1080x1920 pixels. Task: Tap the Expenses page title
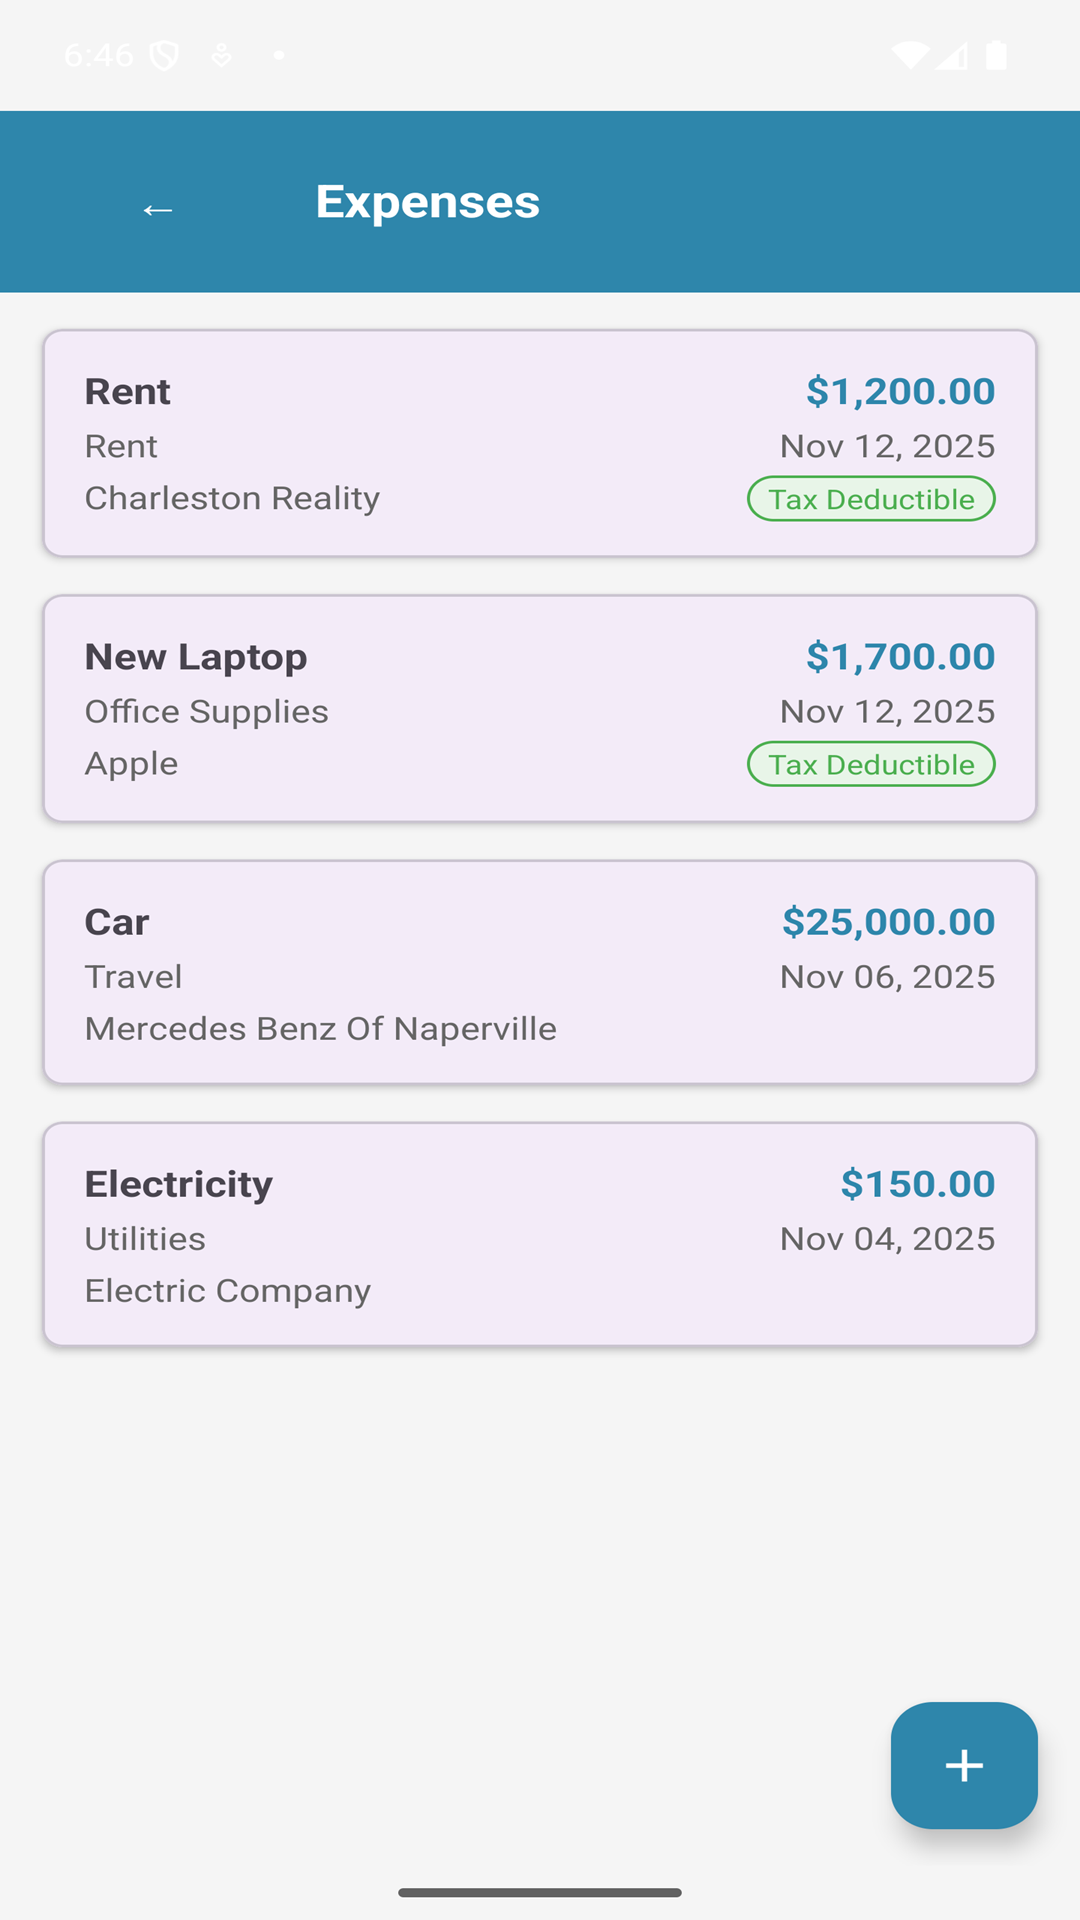(x=428, y=202)
